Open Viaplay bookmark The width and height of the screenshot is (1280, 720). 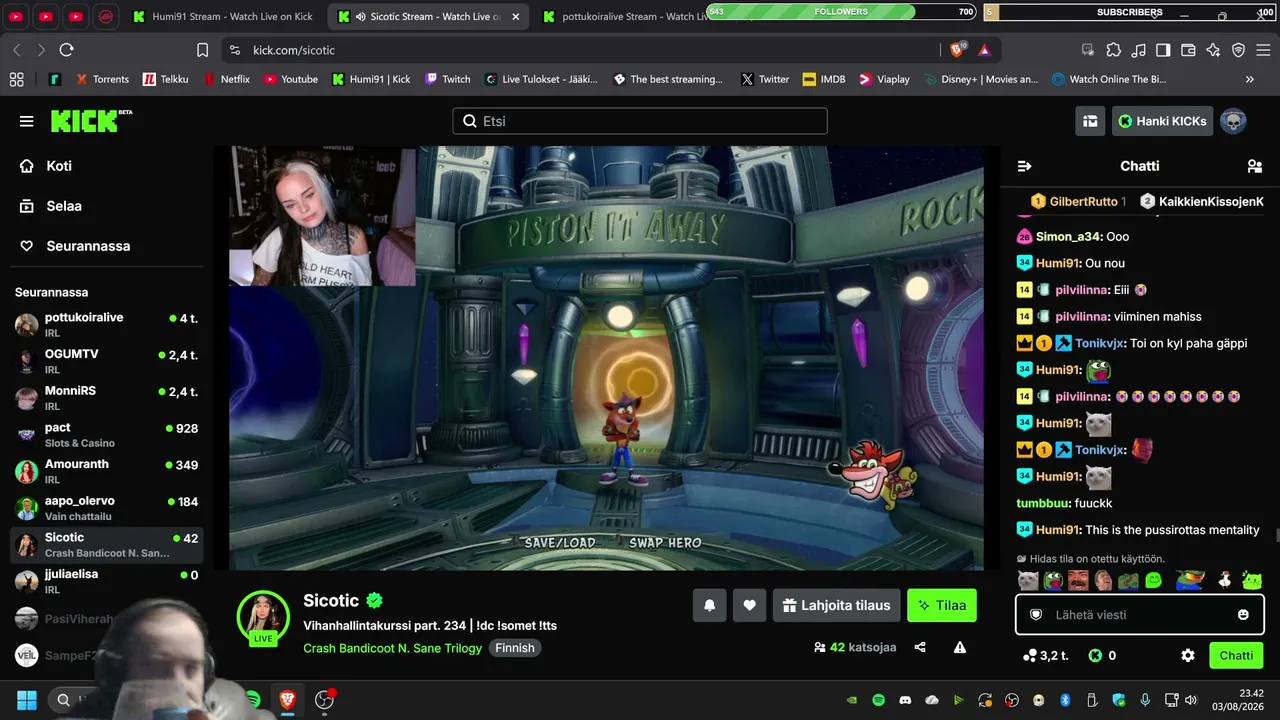pos(883,79)
